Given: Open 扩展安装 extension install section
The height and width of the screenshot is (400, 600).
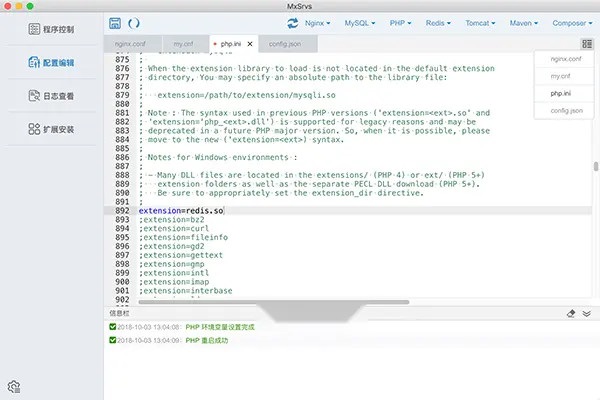Looking at the screenshot, I should tap(51, 129).
